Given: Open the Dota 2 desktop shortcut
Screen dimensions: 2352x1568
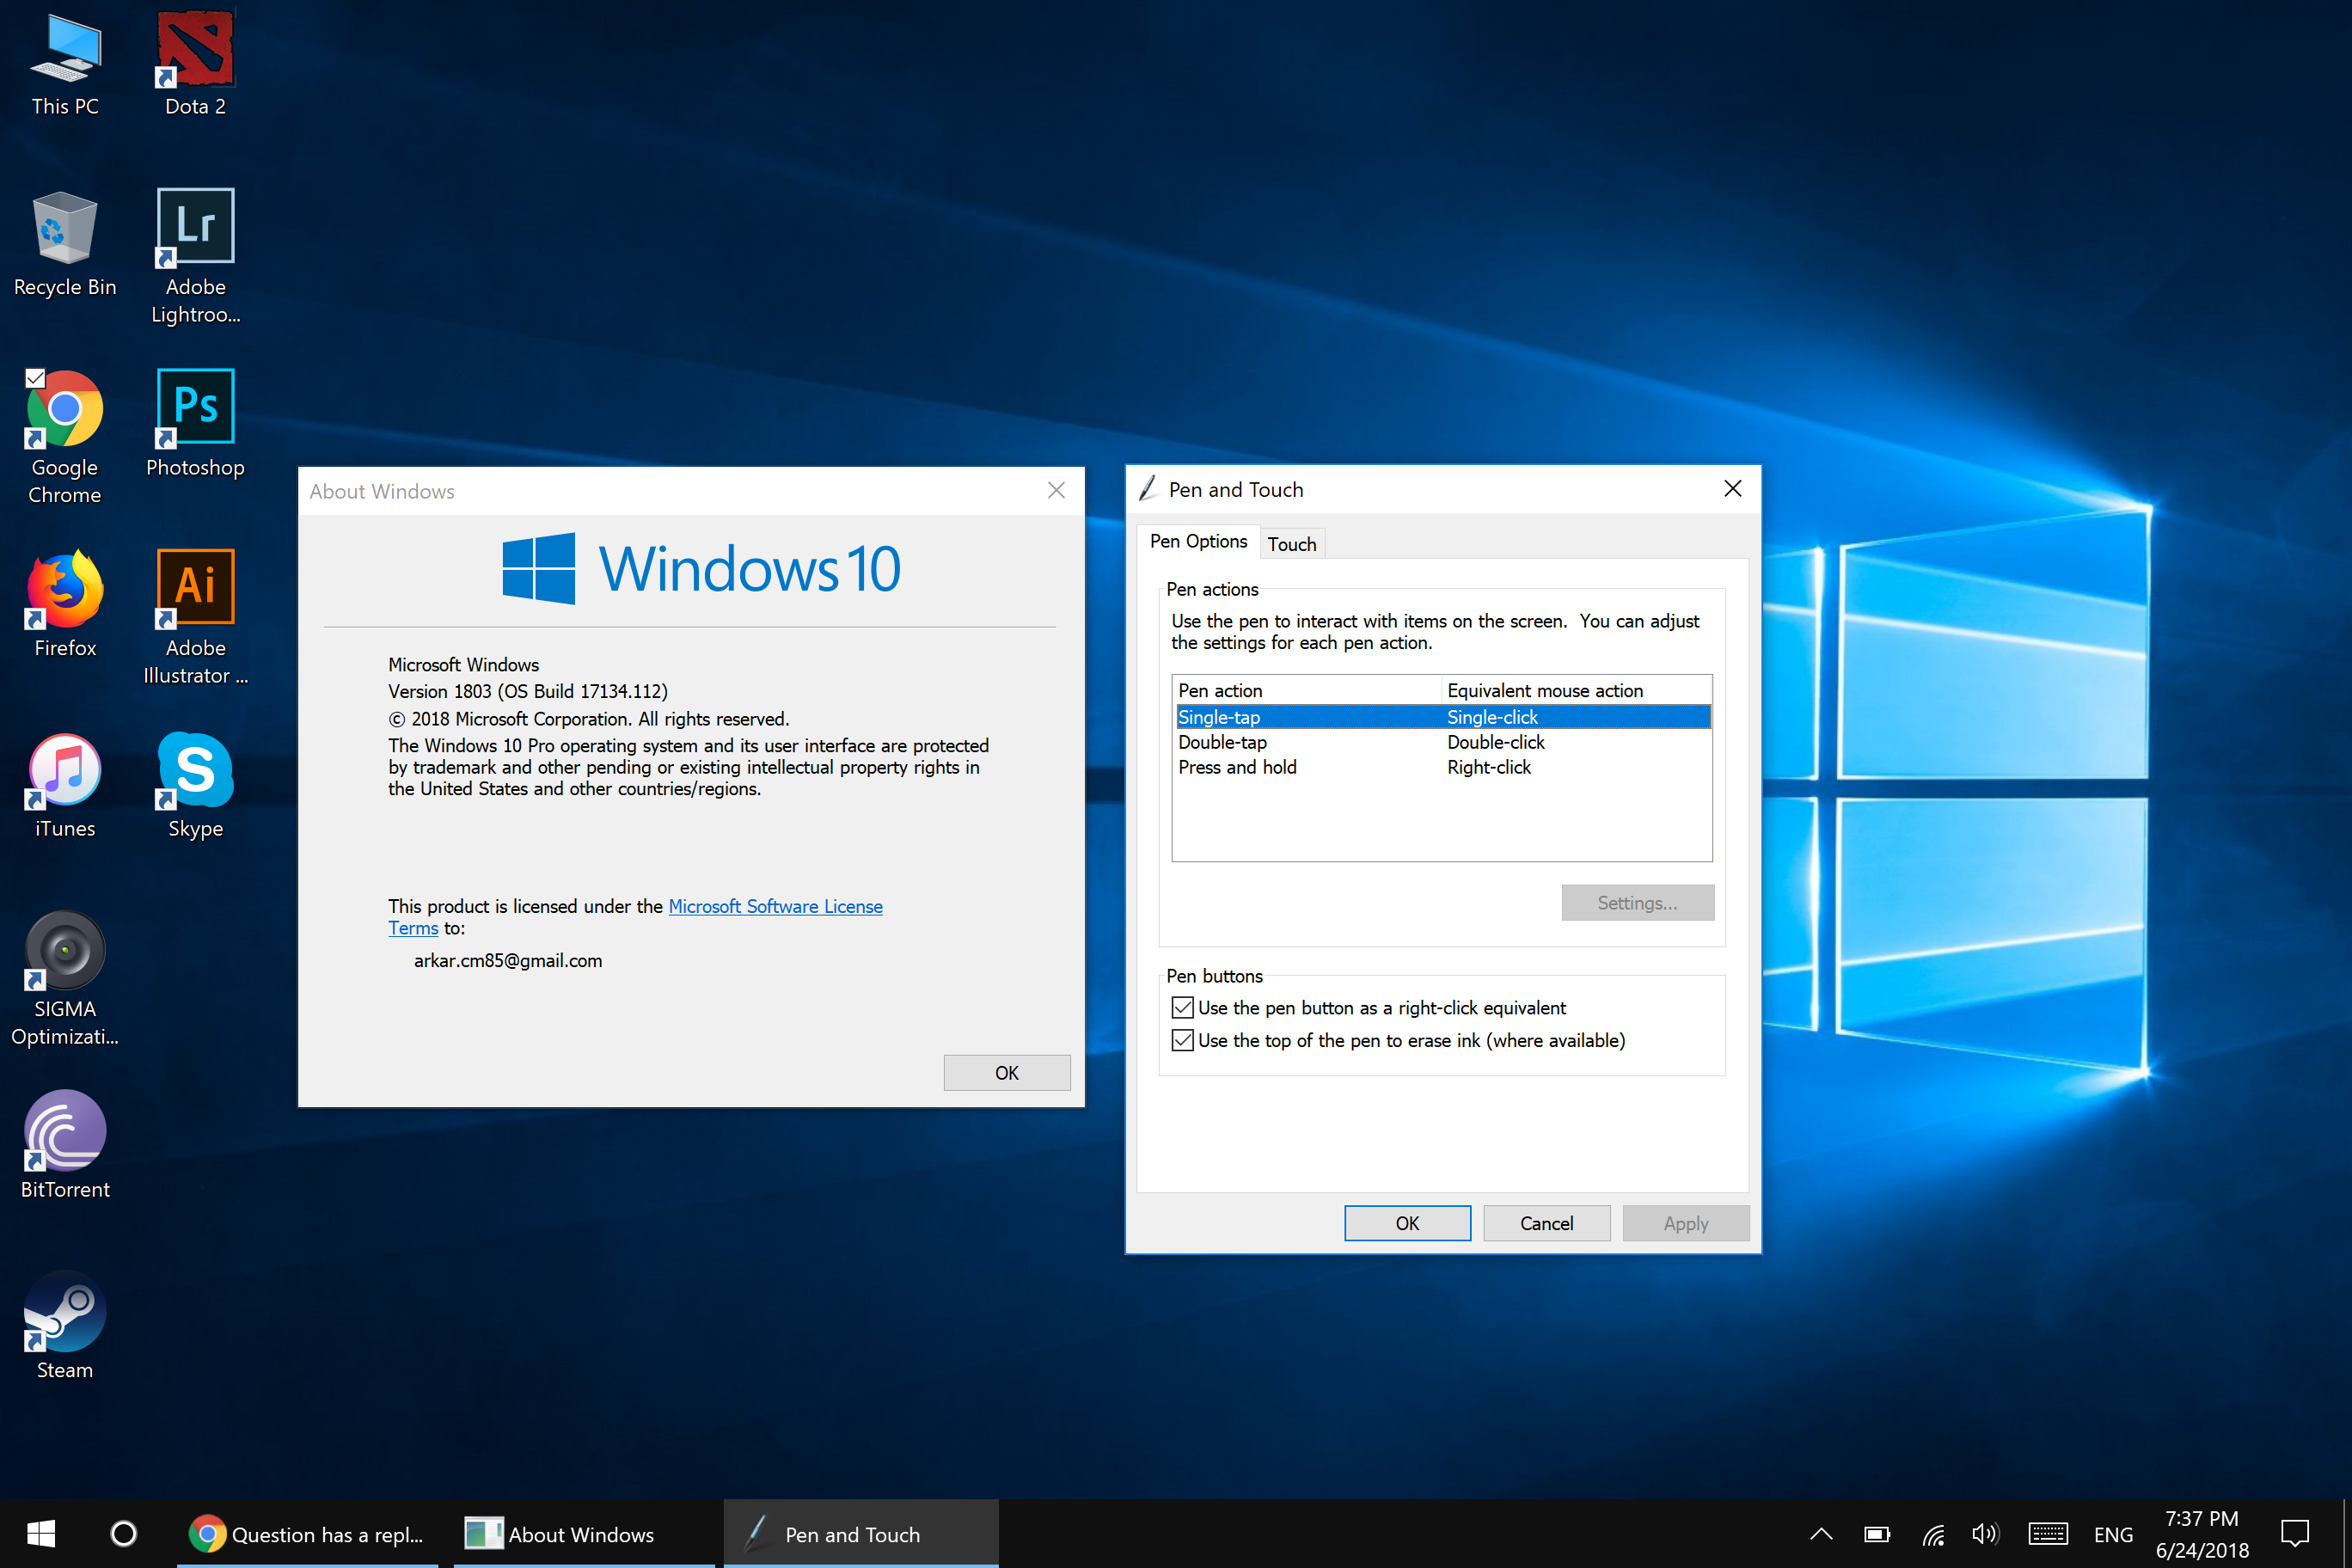Looking at the screenshot, I should (195, 64).
